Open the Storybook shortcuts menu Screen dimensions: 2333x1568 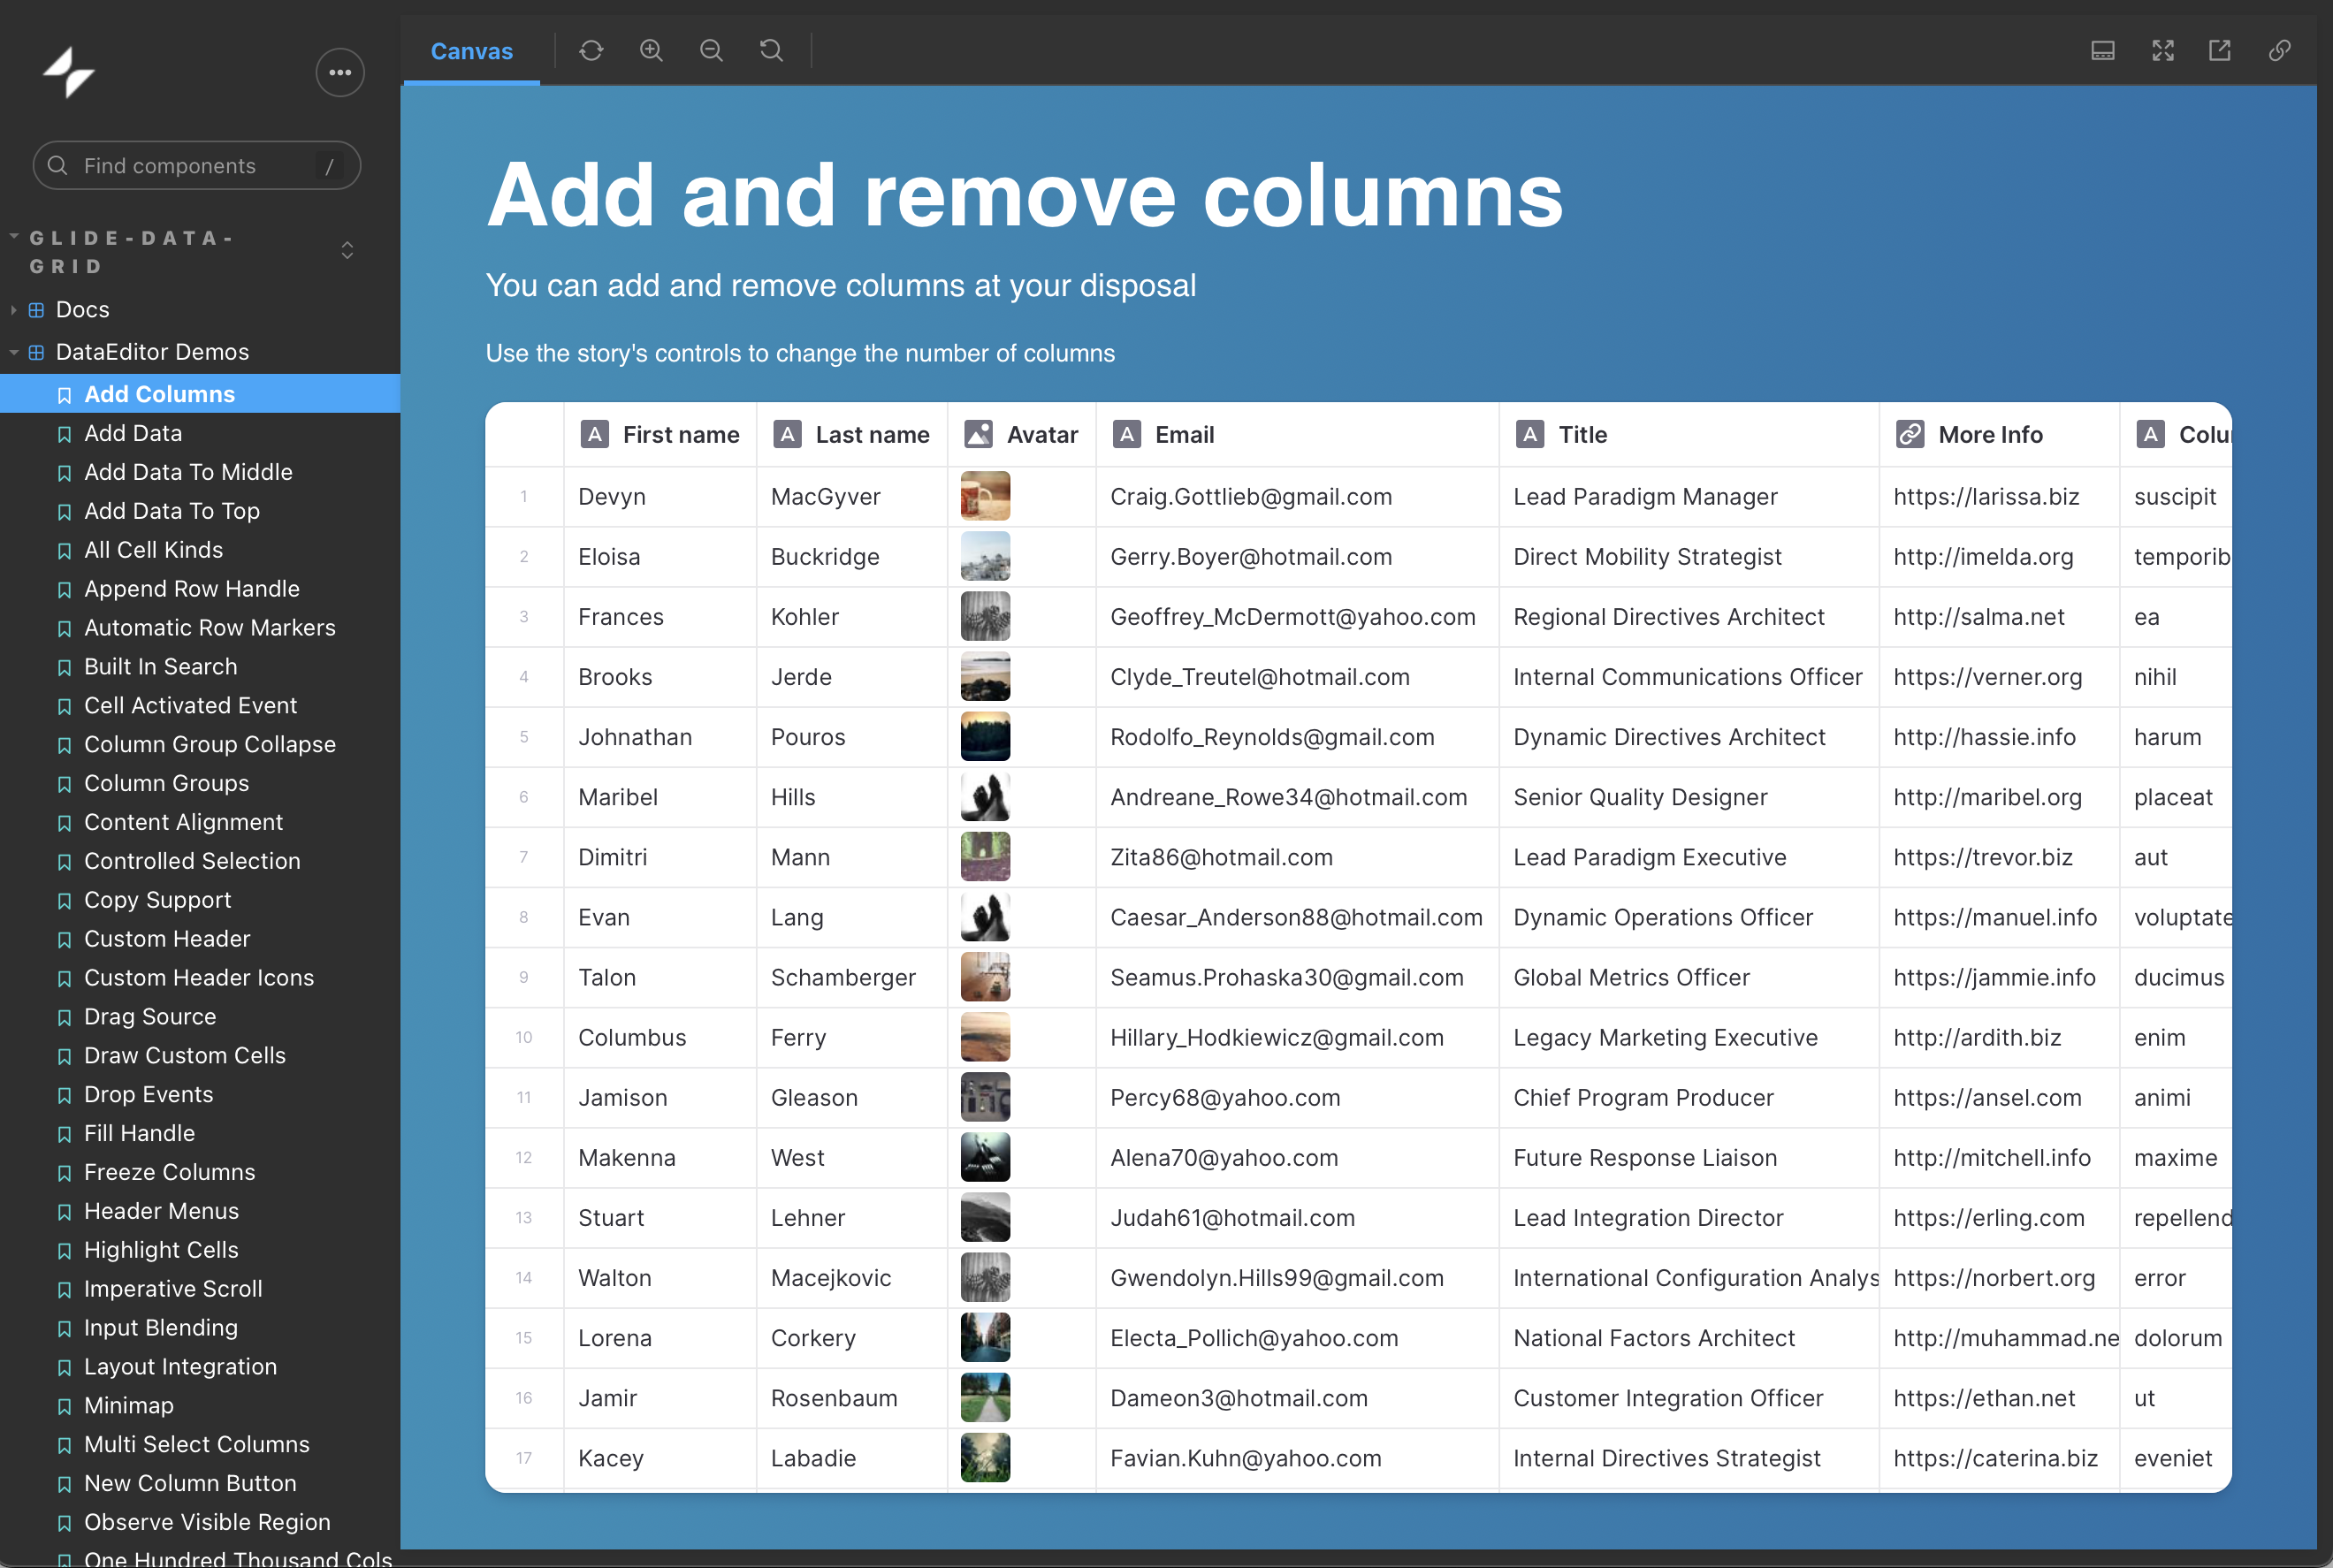tap(339, 72)
